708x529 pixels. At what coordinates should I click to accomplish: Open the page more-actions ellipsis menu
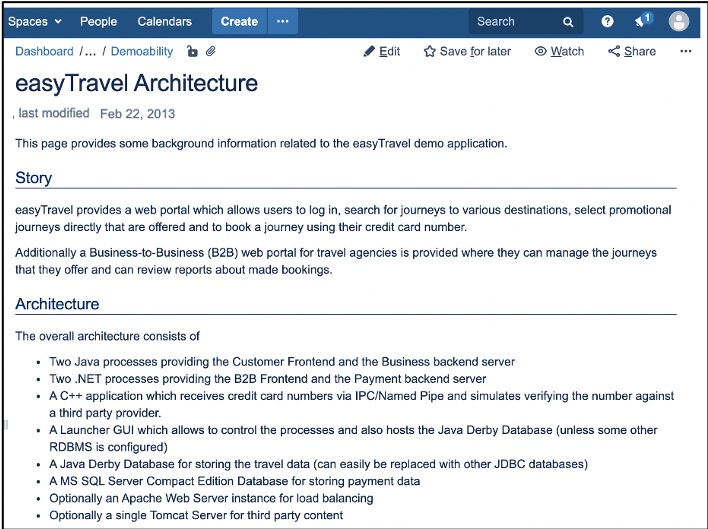[x=685, y=51]
